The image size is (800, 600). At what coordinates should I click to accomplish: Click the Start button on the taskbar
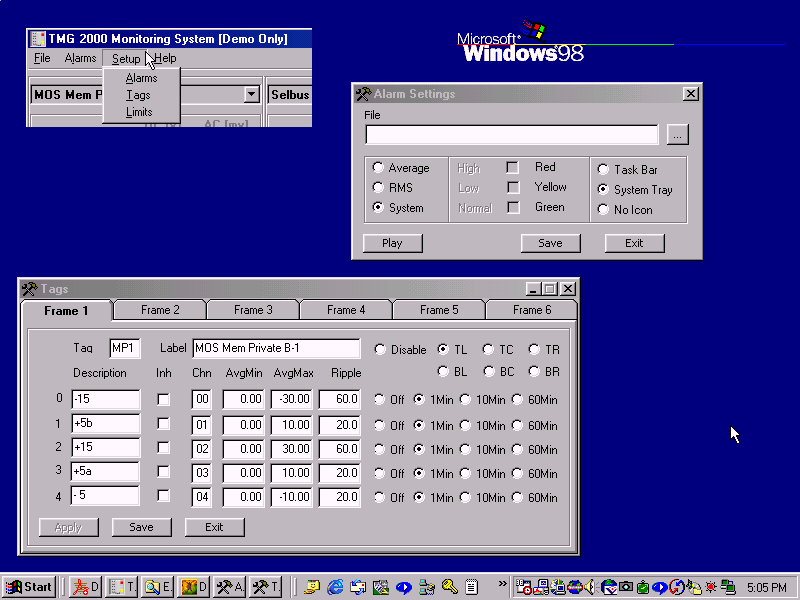[30, 587]
